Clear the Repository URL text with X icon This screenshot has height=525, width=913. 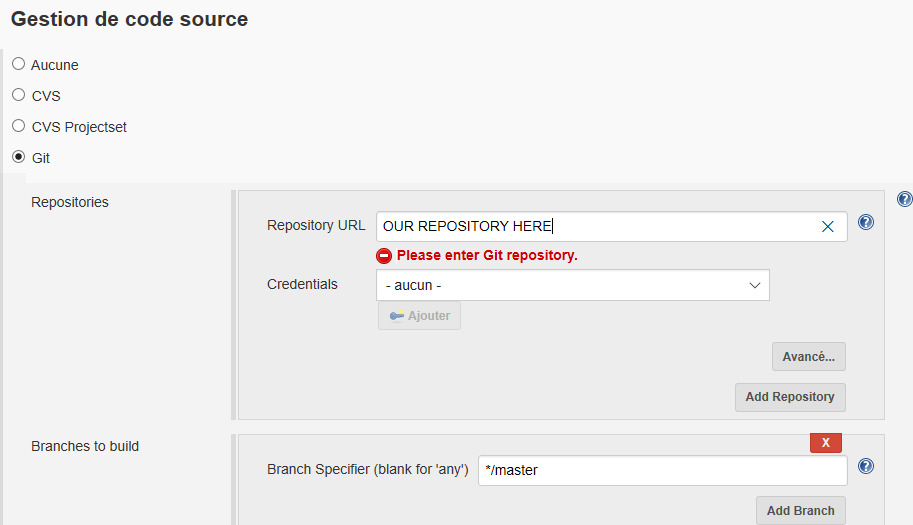tap(827, 227)
